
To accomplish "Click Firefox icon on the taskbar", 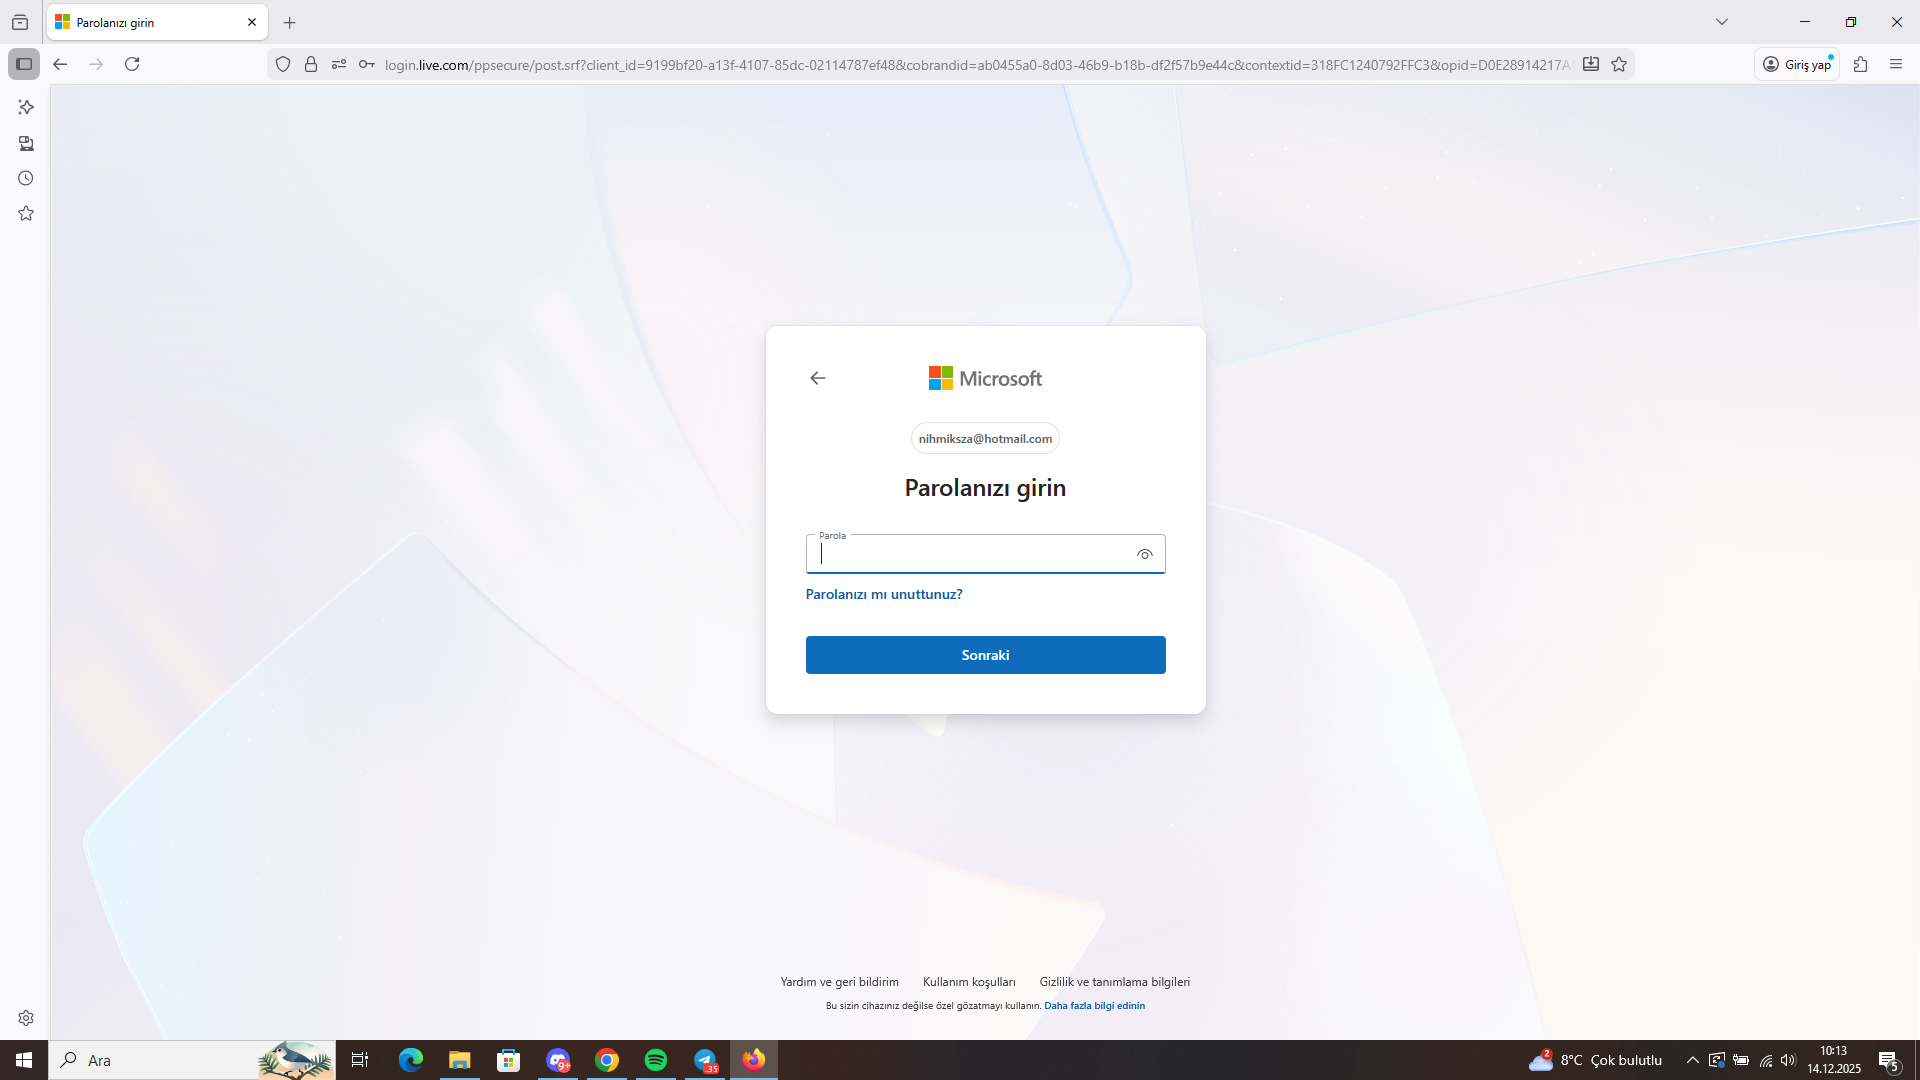I will click(754, 1060).
